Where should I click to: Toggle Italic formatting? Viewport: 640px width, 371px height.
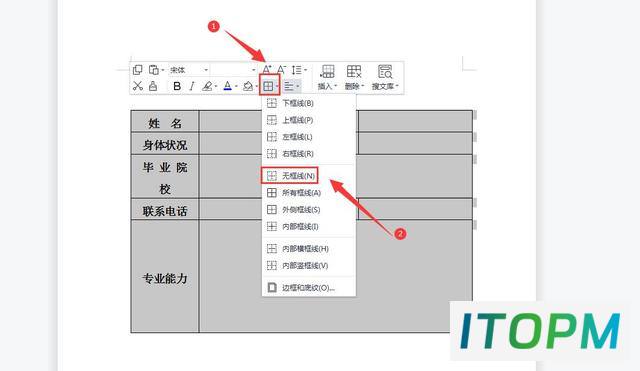coord(191,86)
